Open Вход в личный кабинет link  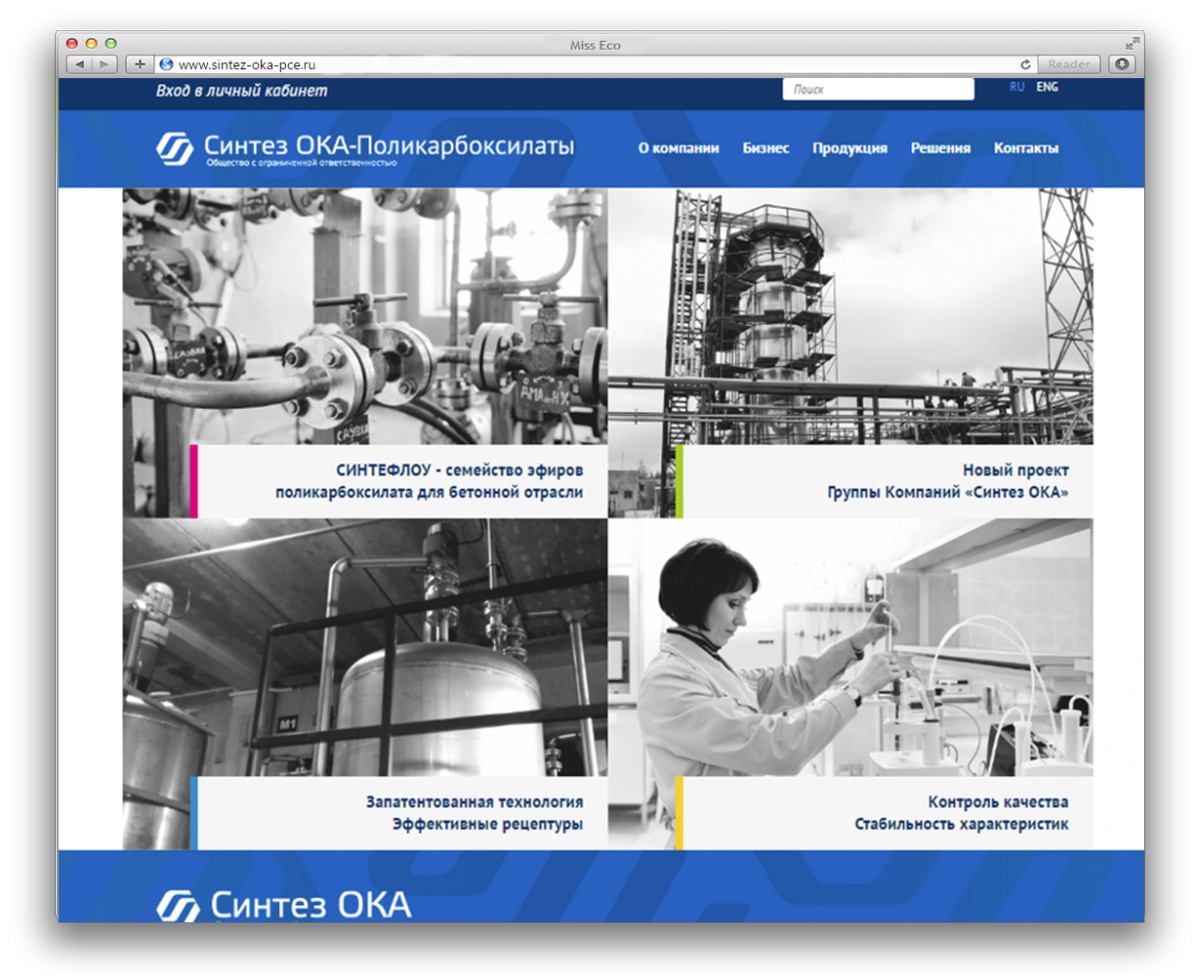241,91
